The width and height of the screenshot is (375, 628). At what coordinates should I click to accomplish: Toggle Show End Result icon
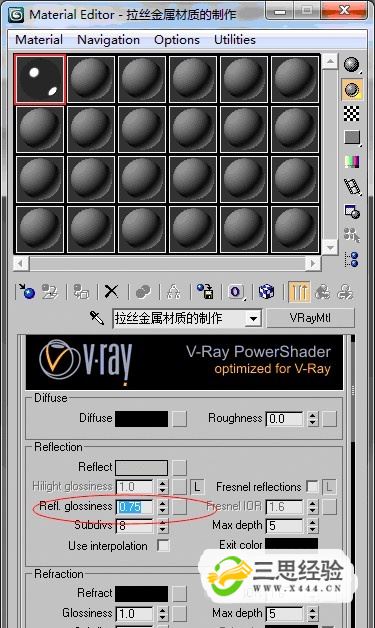click(298, 291)
